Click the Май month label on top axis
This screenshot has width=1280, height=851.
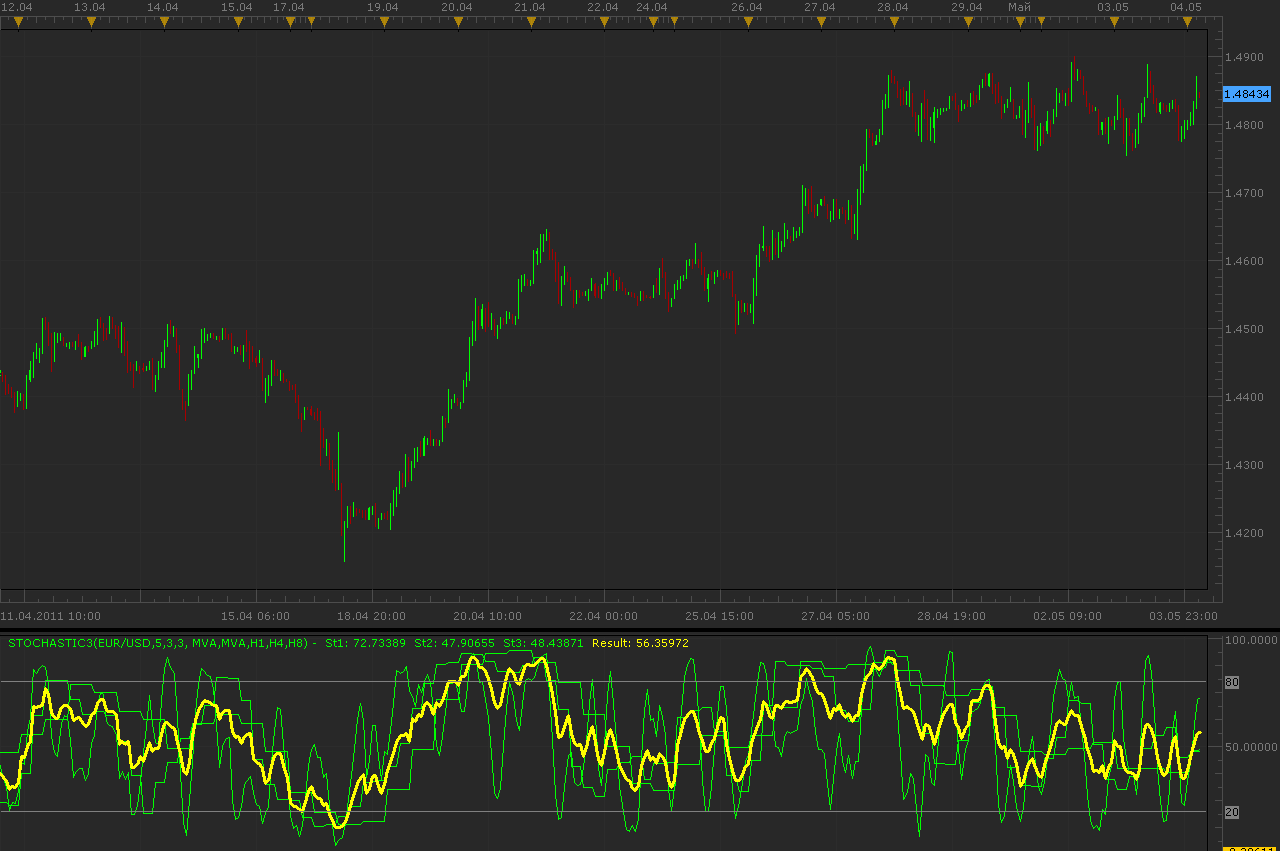point(1019,7)
